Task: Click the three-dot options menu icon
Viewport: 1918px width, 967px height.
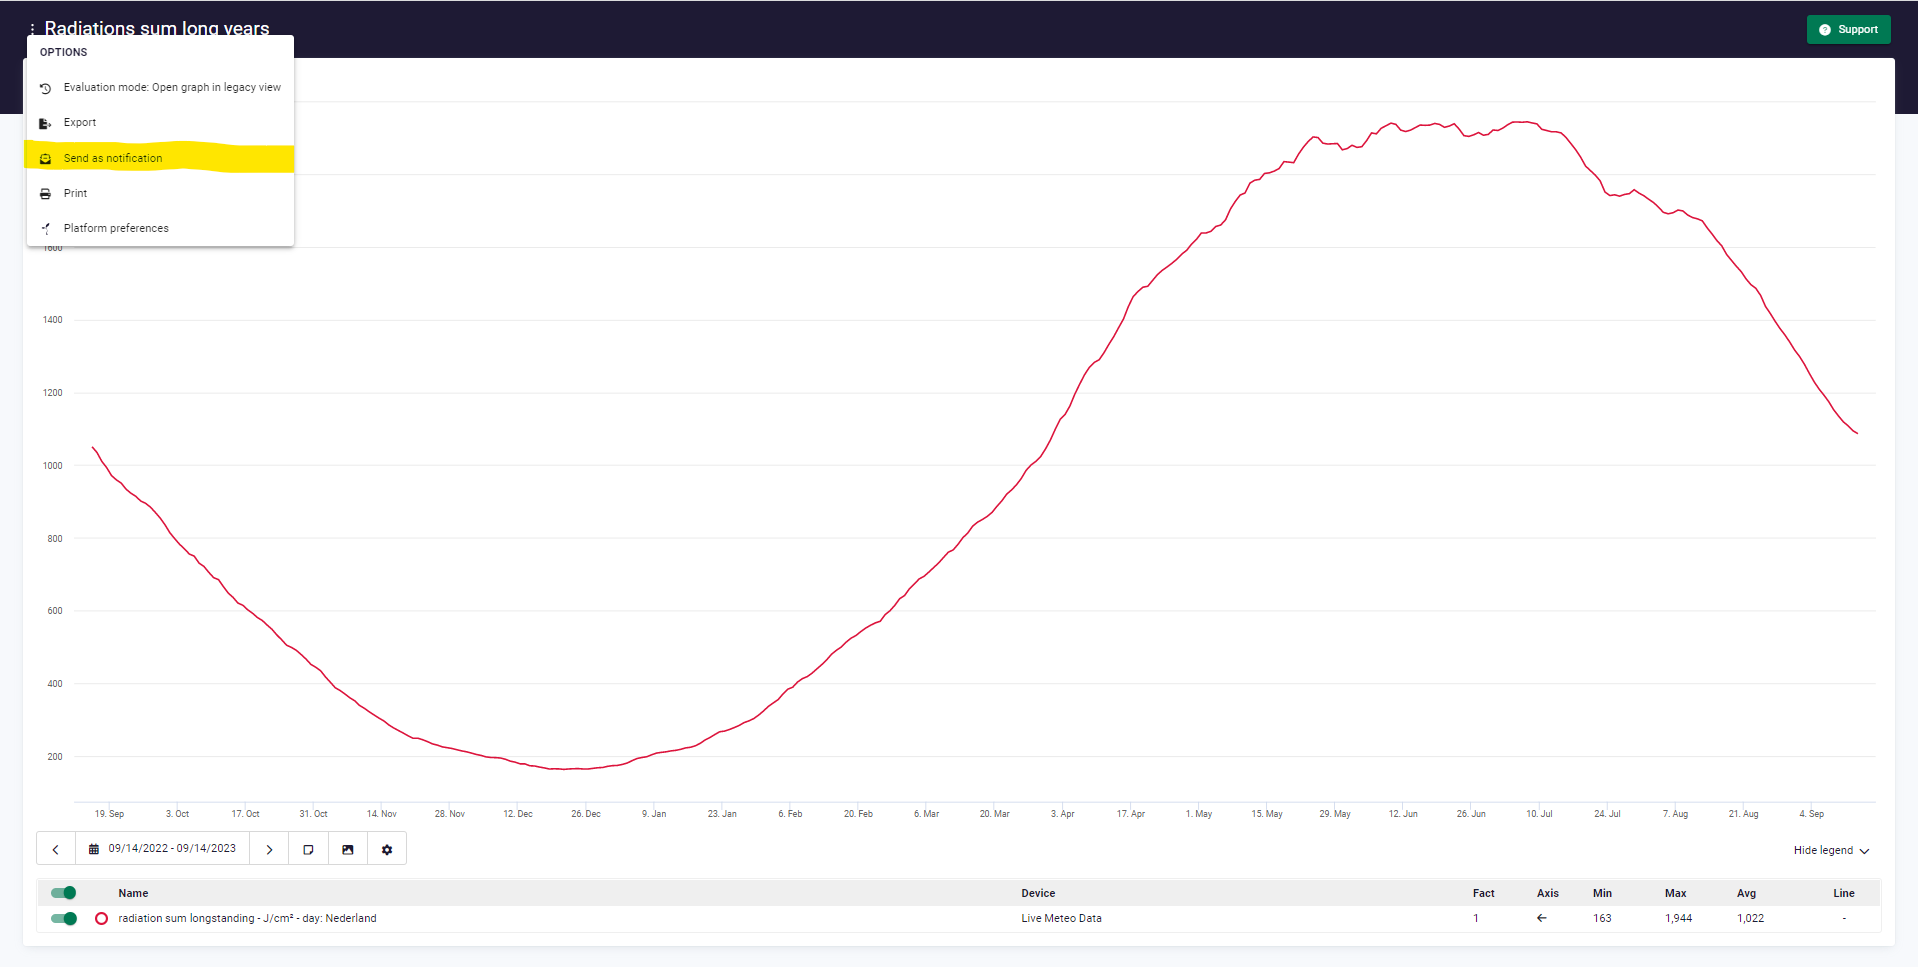Action: pyautogui.click(x=32, y=29)
